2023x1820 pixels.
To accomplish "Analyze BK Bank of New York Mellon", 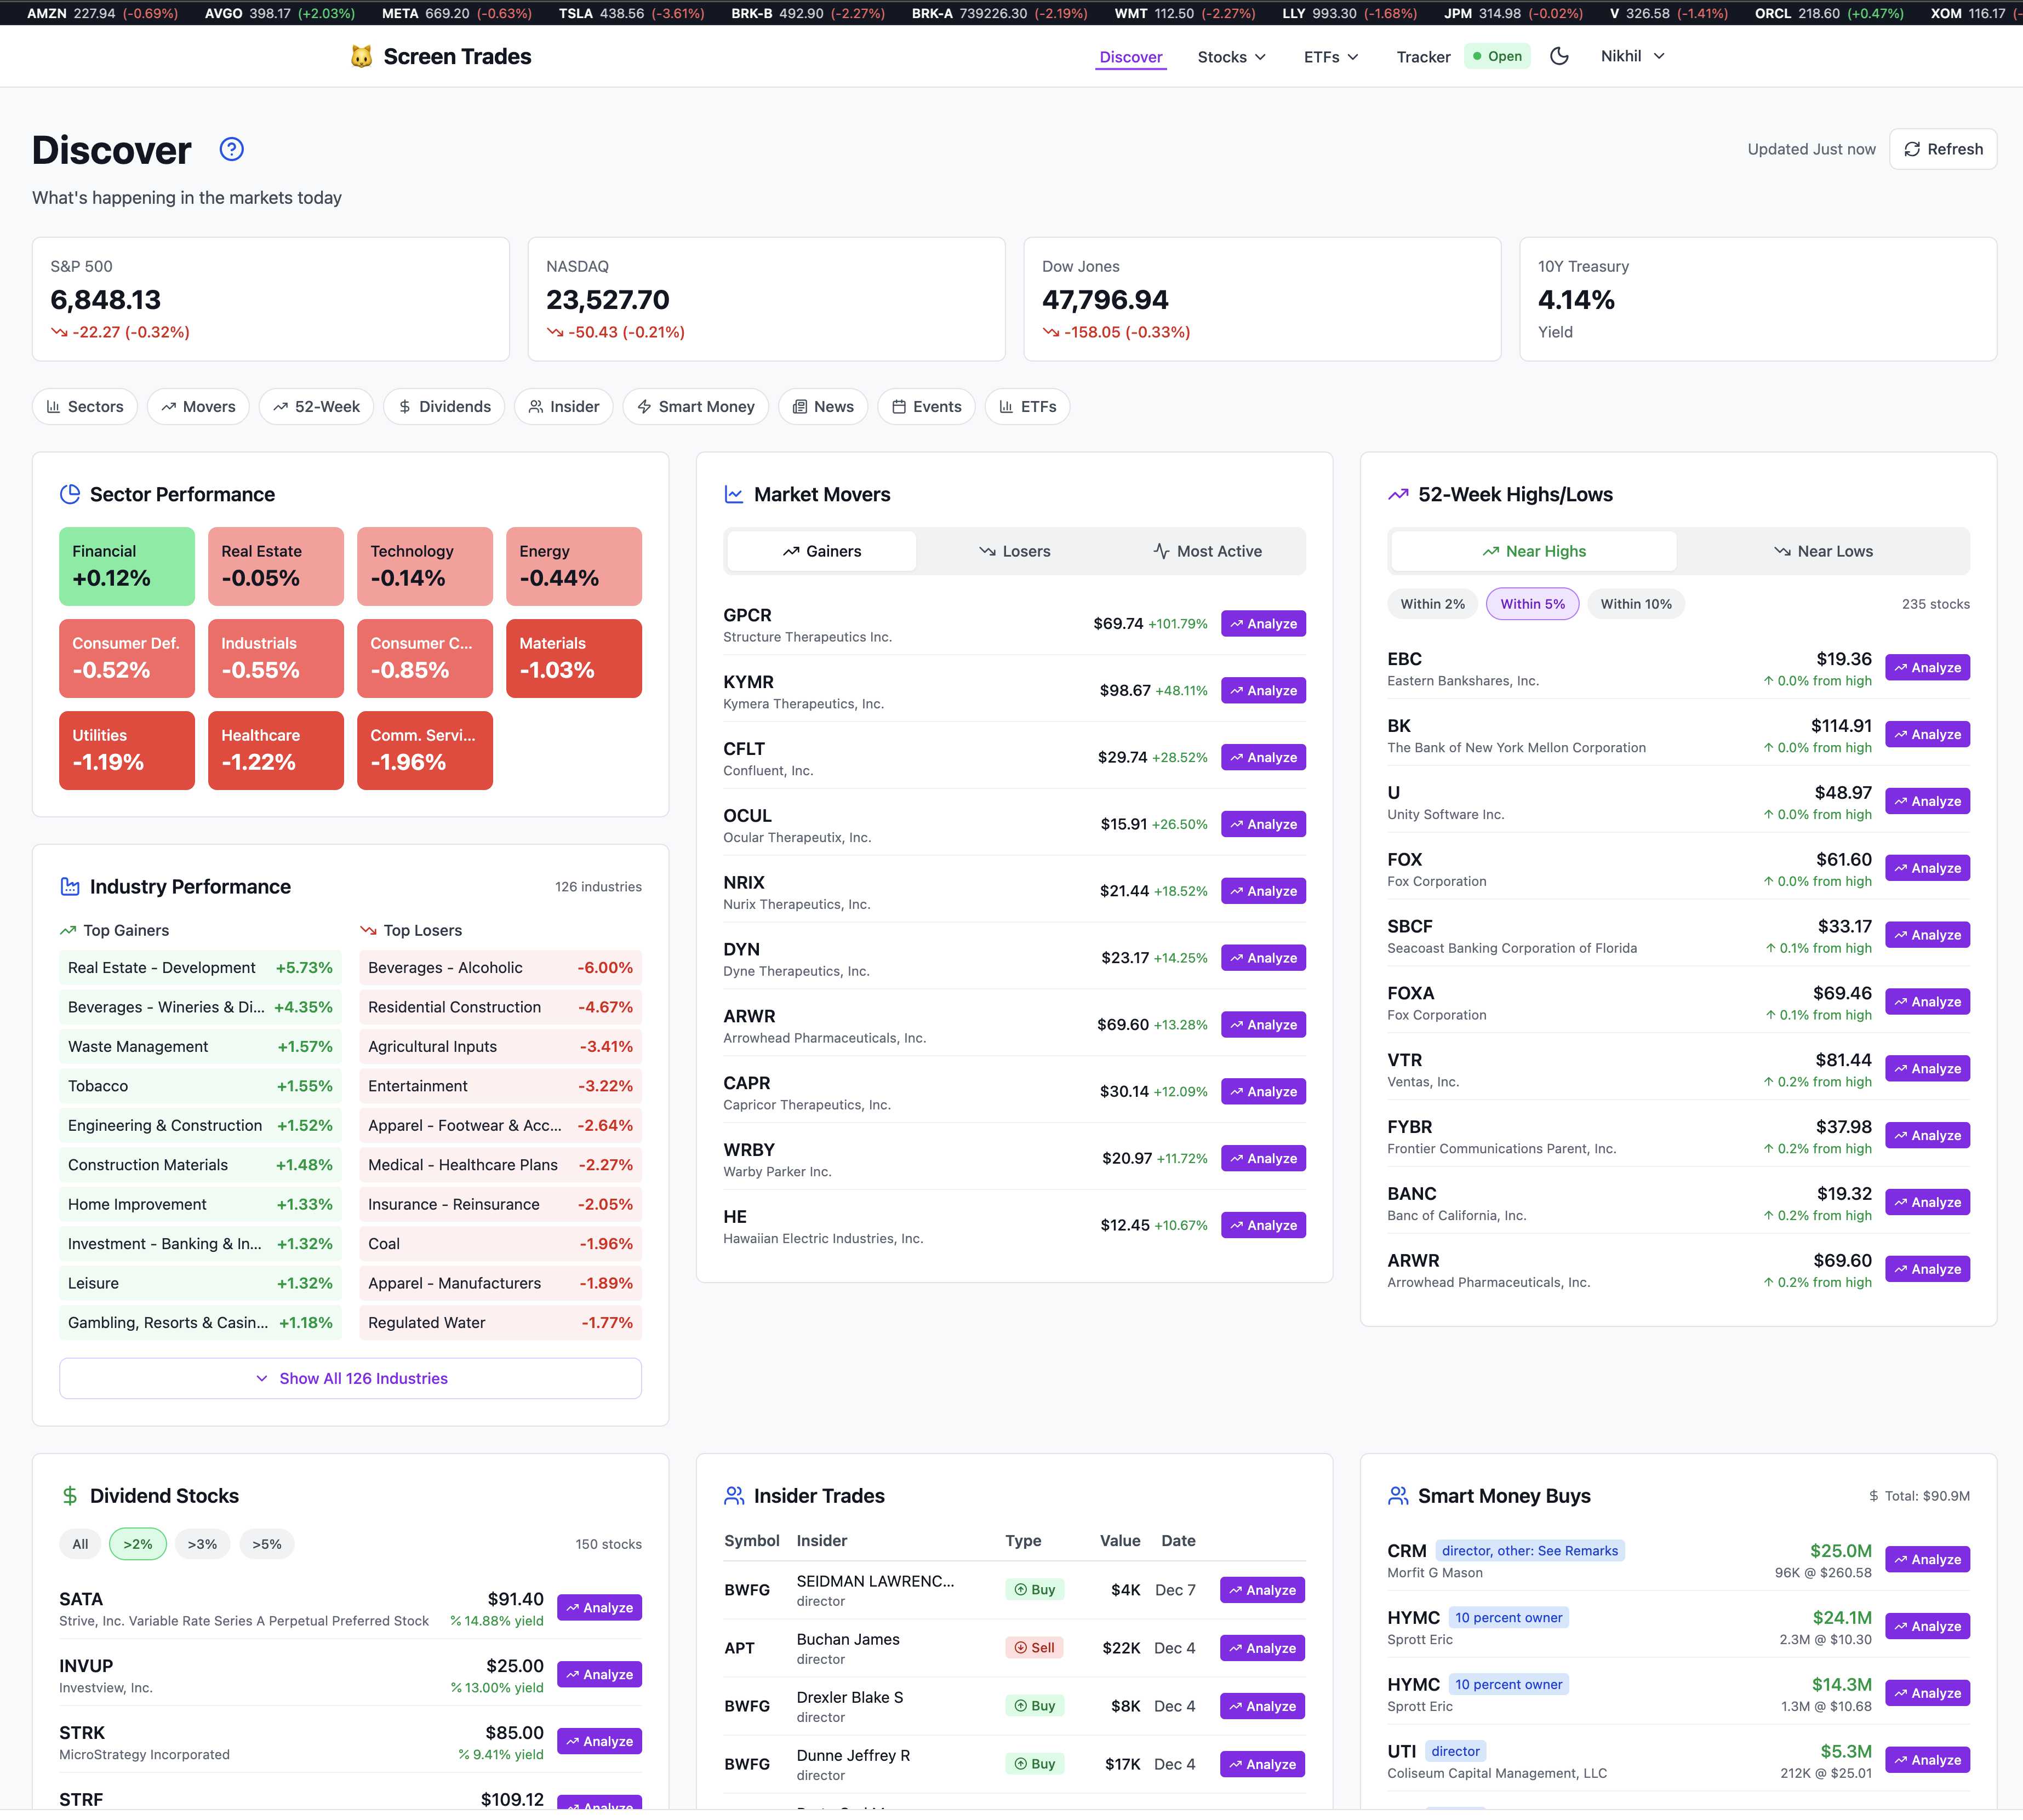I will [1927, 735].
